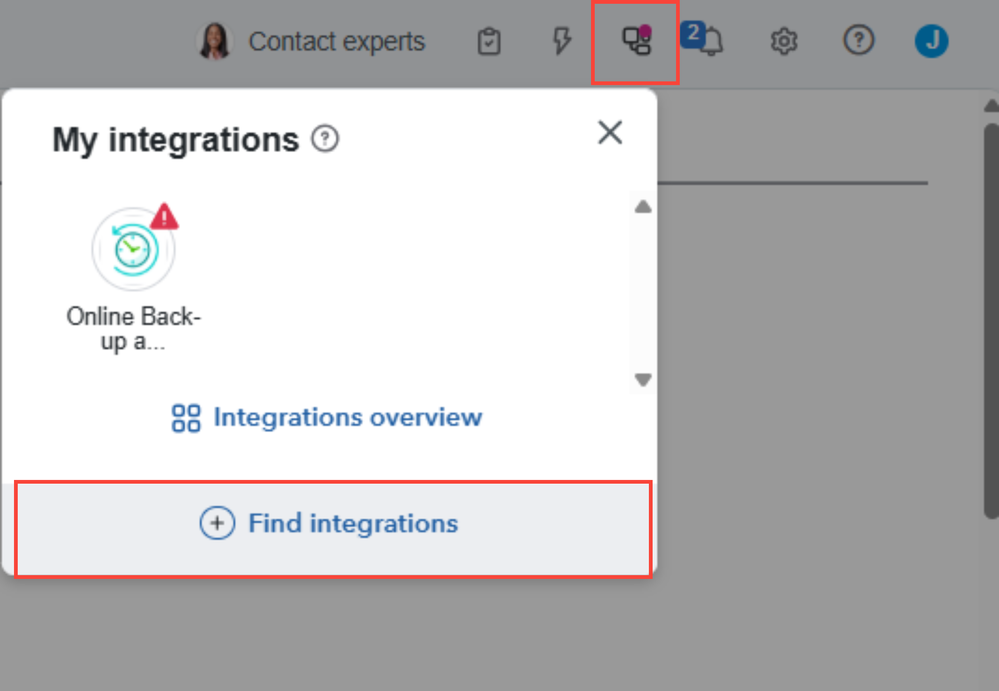Open the help tooltip next to My integrations
This screenshot has width=999, height=691.
[x=323, y=140]
